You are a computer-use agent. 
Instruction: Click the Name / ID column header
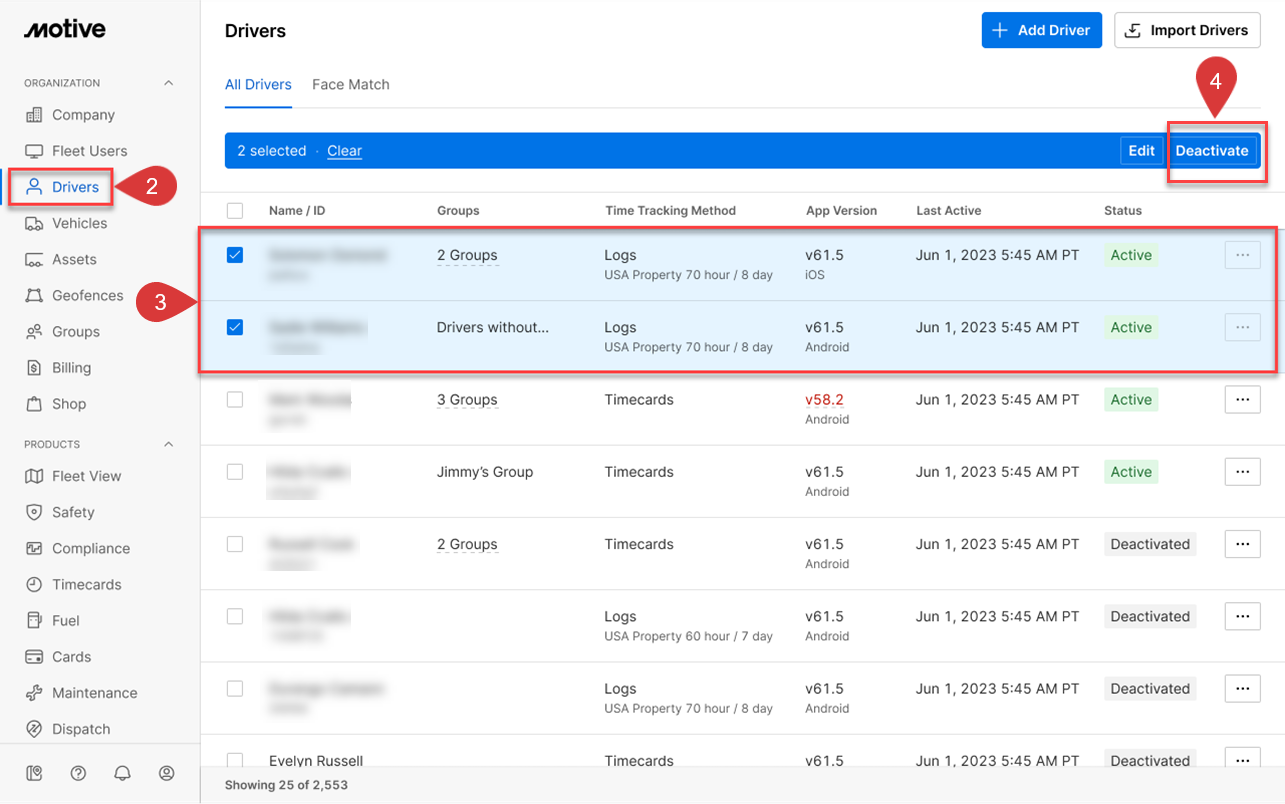[297, 211]
